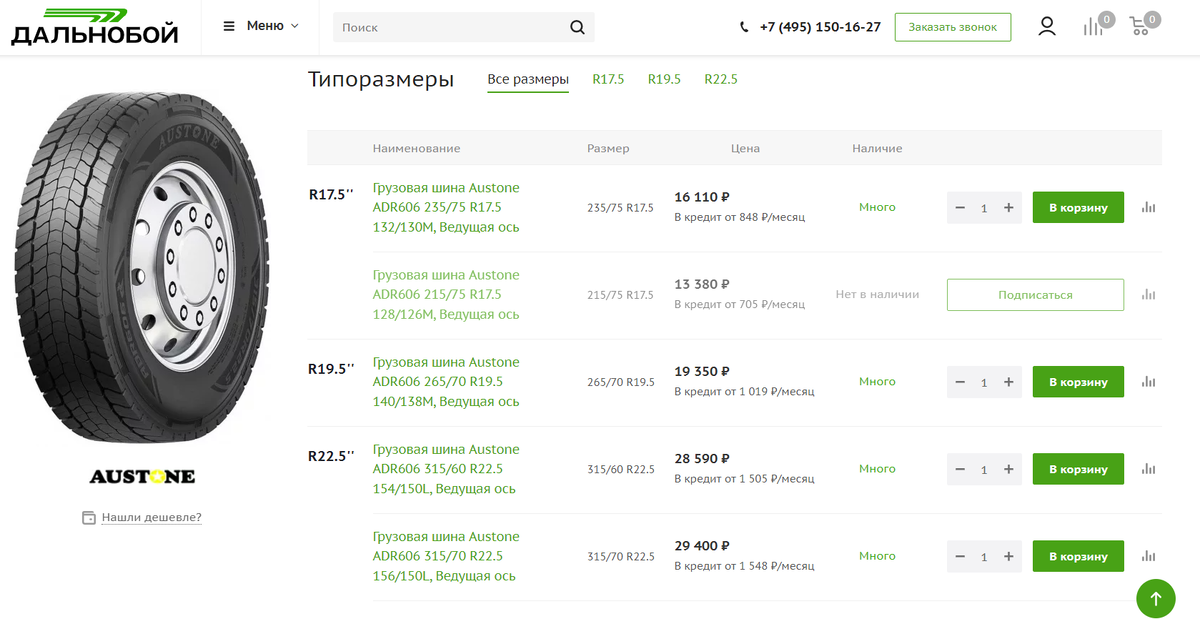Image resolution: width=1200 pixels, height=619 pixels.
Task: Click the Dalnoboy logo
Action: point(95,27)
